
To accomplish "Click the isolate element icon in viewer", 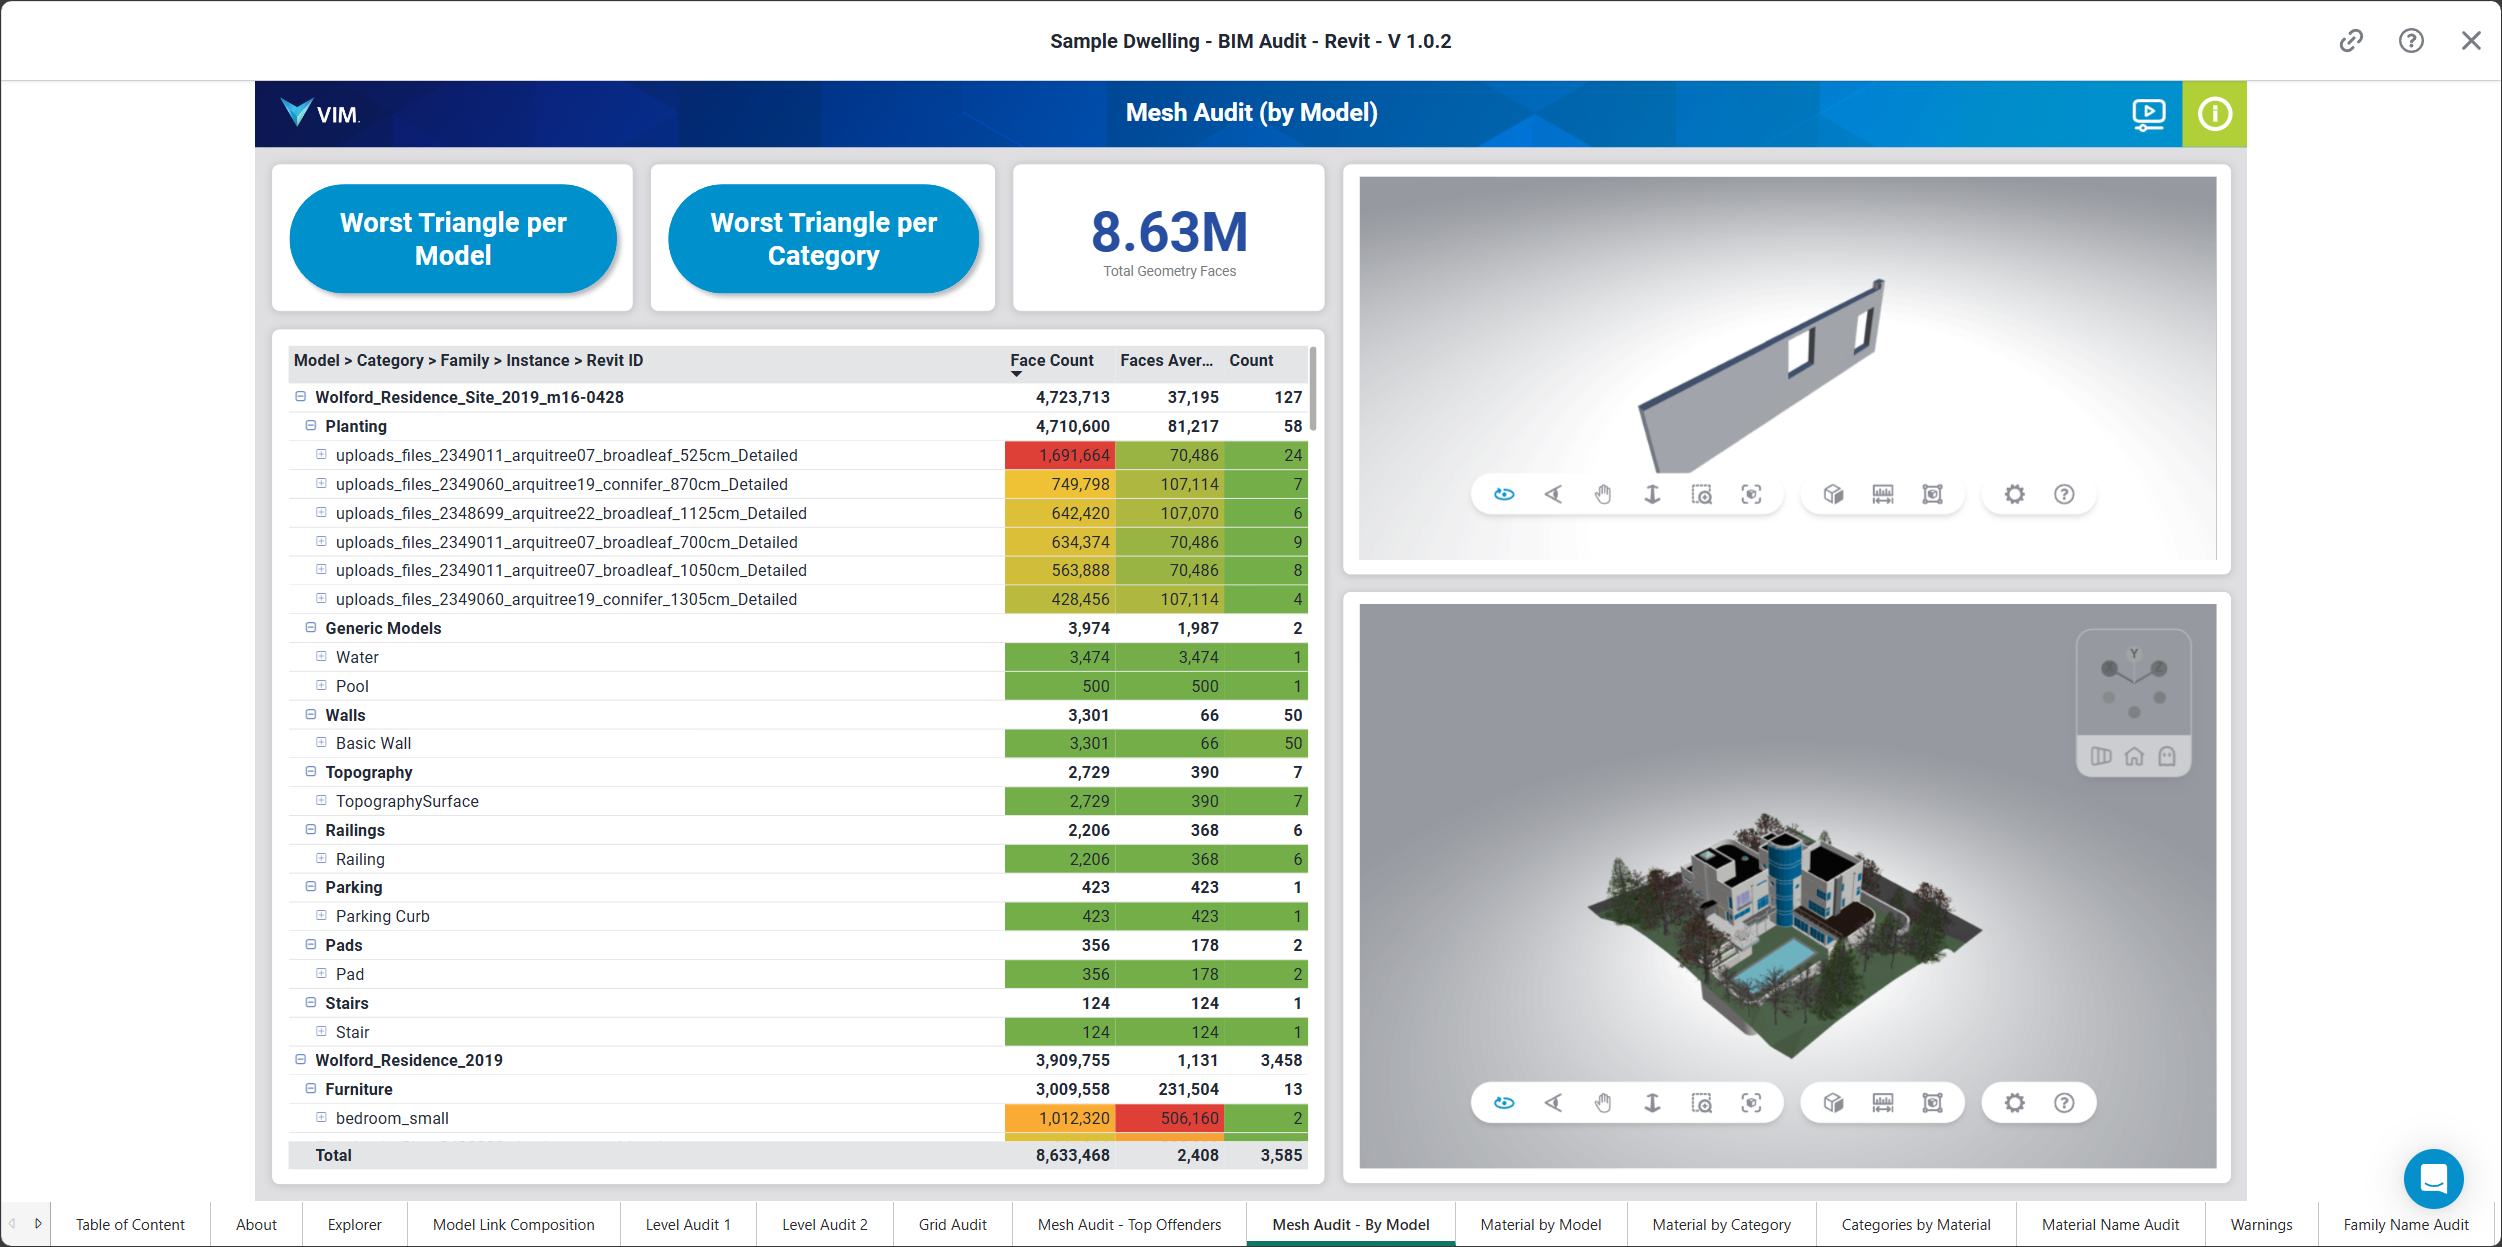I will pyautogui.click(x=1932, y=493).
